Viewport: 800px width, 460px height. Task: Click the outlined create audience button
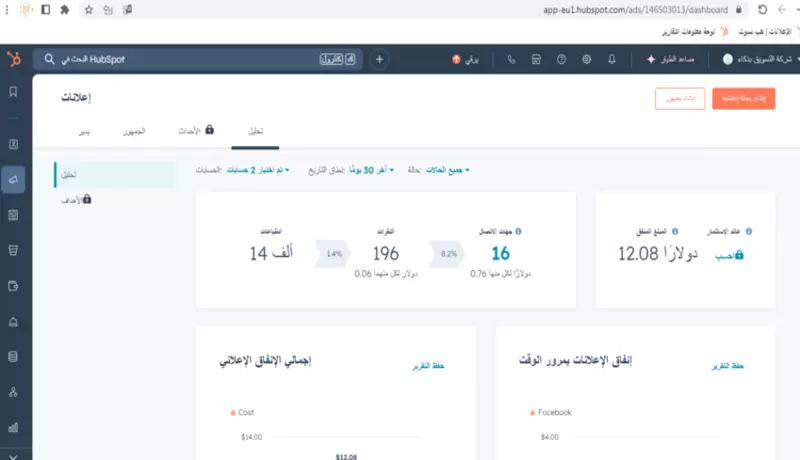680,98
